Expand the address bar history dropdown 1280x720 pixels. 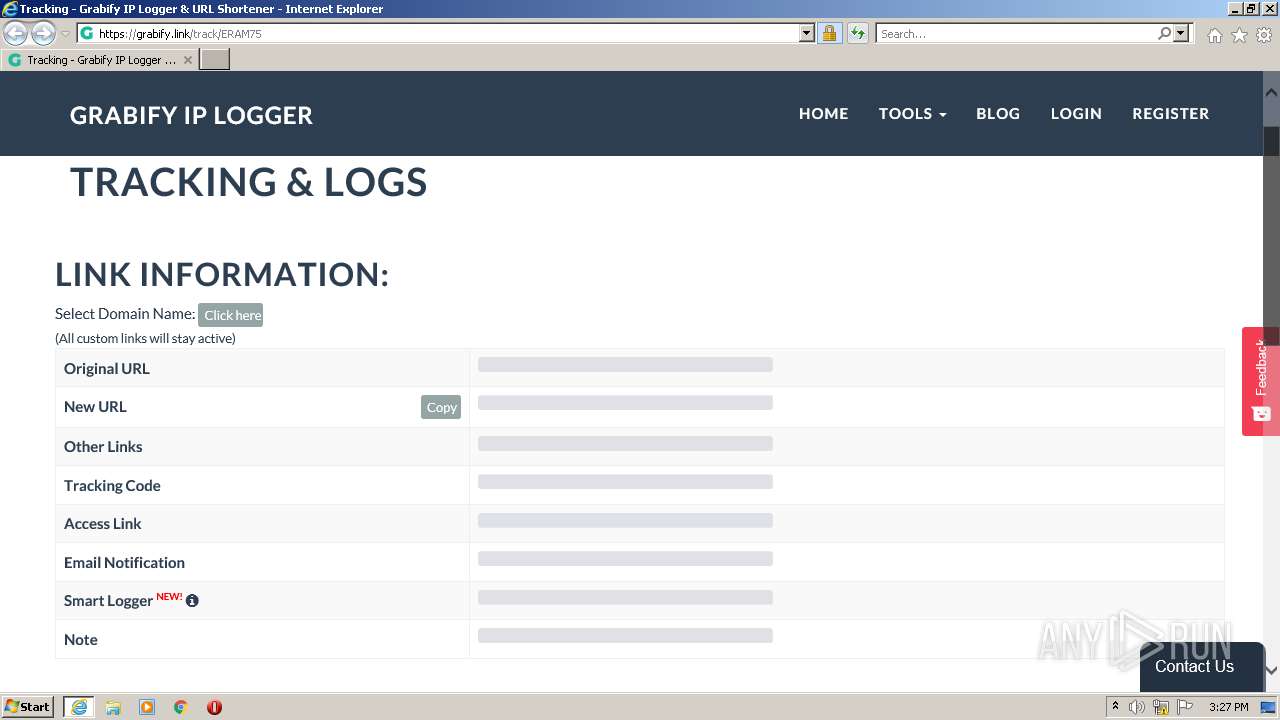point(807,33)
